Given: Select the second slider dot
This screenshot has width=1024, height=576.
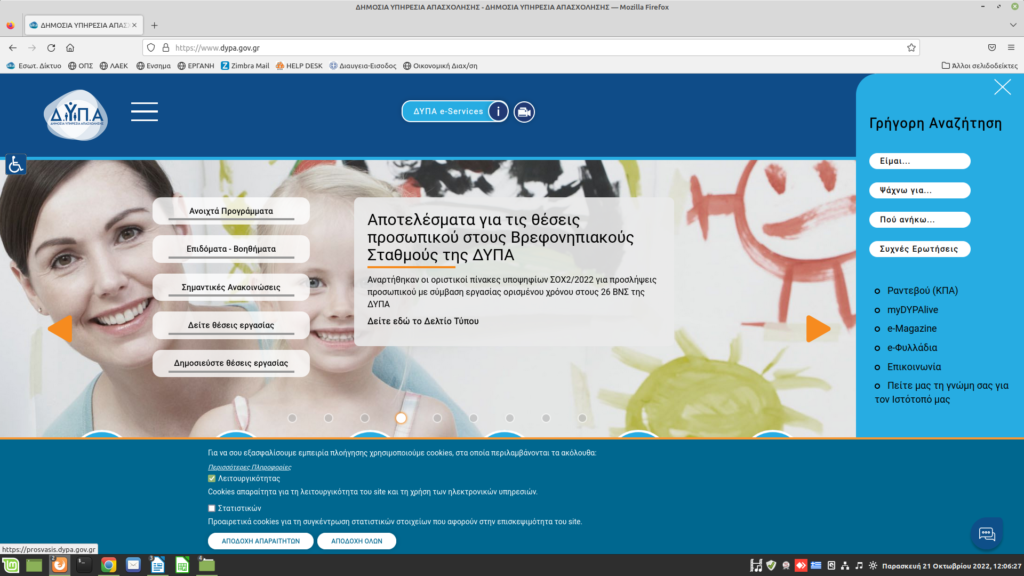Looking at the screenshot, I should click(328, 418).
